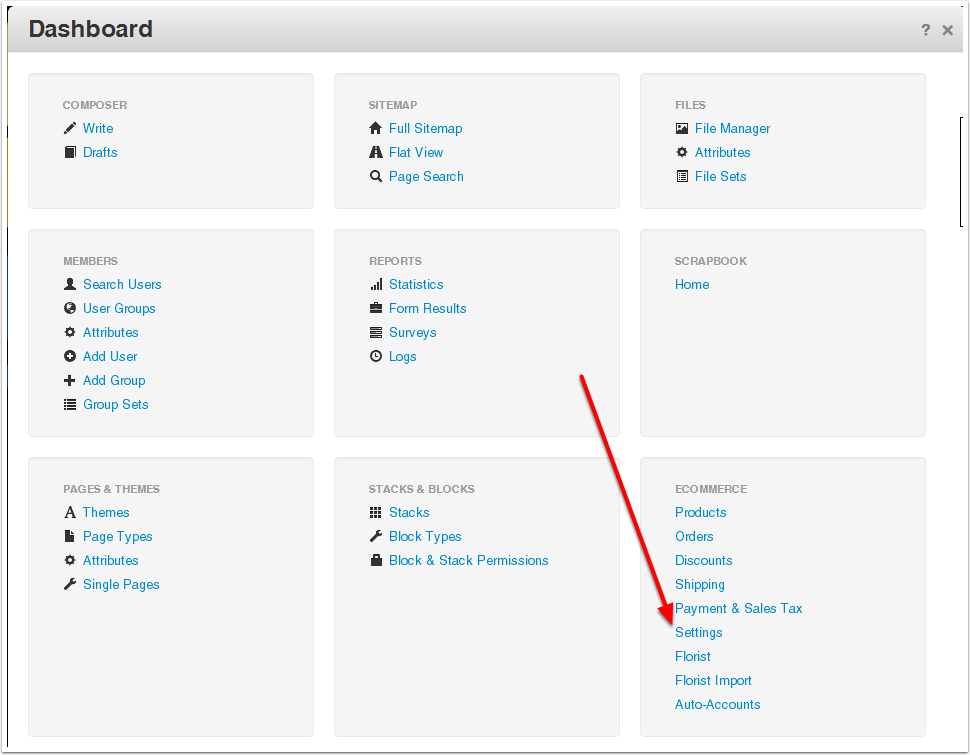
Task: Click the wrench icon beside Block Types
Action: pyautogui.click(x=376, y=536)
